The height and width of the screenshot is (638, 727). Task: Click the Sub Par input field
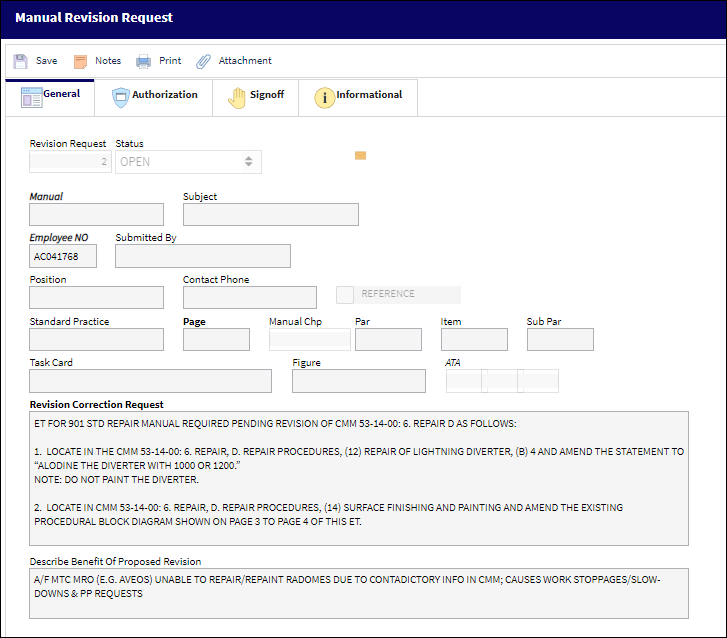(560, 339)
